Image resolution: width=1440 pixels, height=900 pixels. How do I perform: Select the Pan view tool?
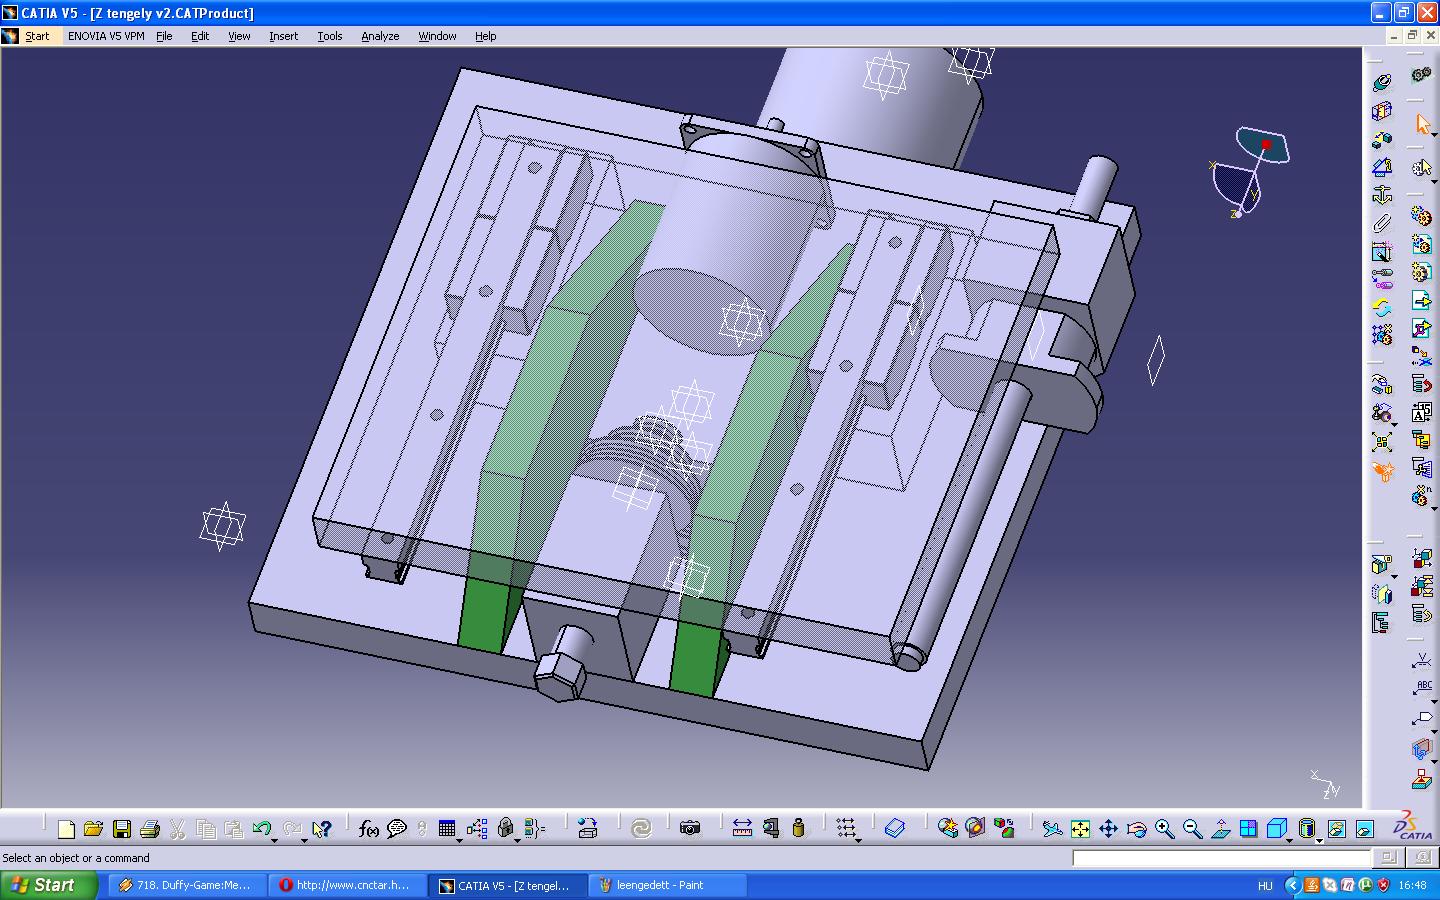pos(1108,829)
